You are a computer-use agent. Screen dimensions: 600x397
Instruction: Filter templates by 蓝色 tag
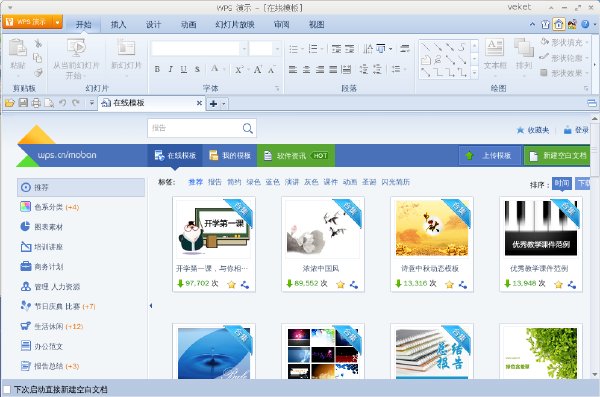[x=272, y=182]
